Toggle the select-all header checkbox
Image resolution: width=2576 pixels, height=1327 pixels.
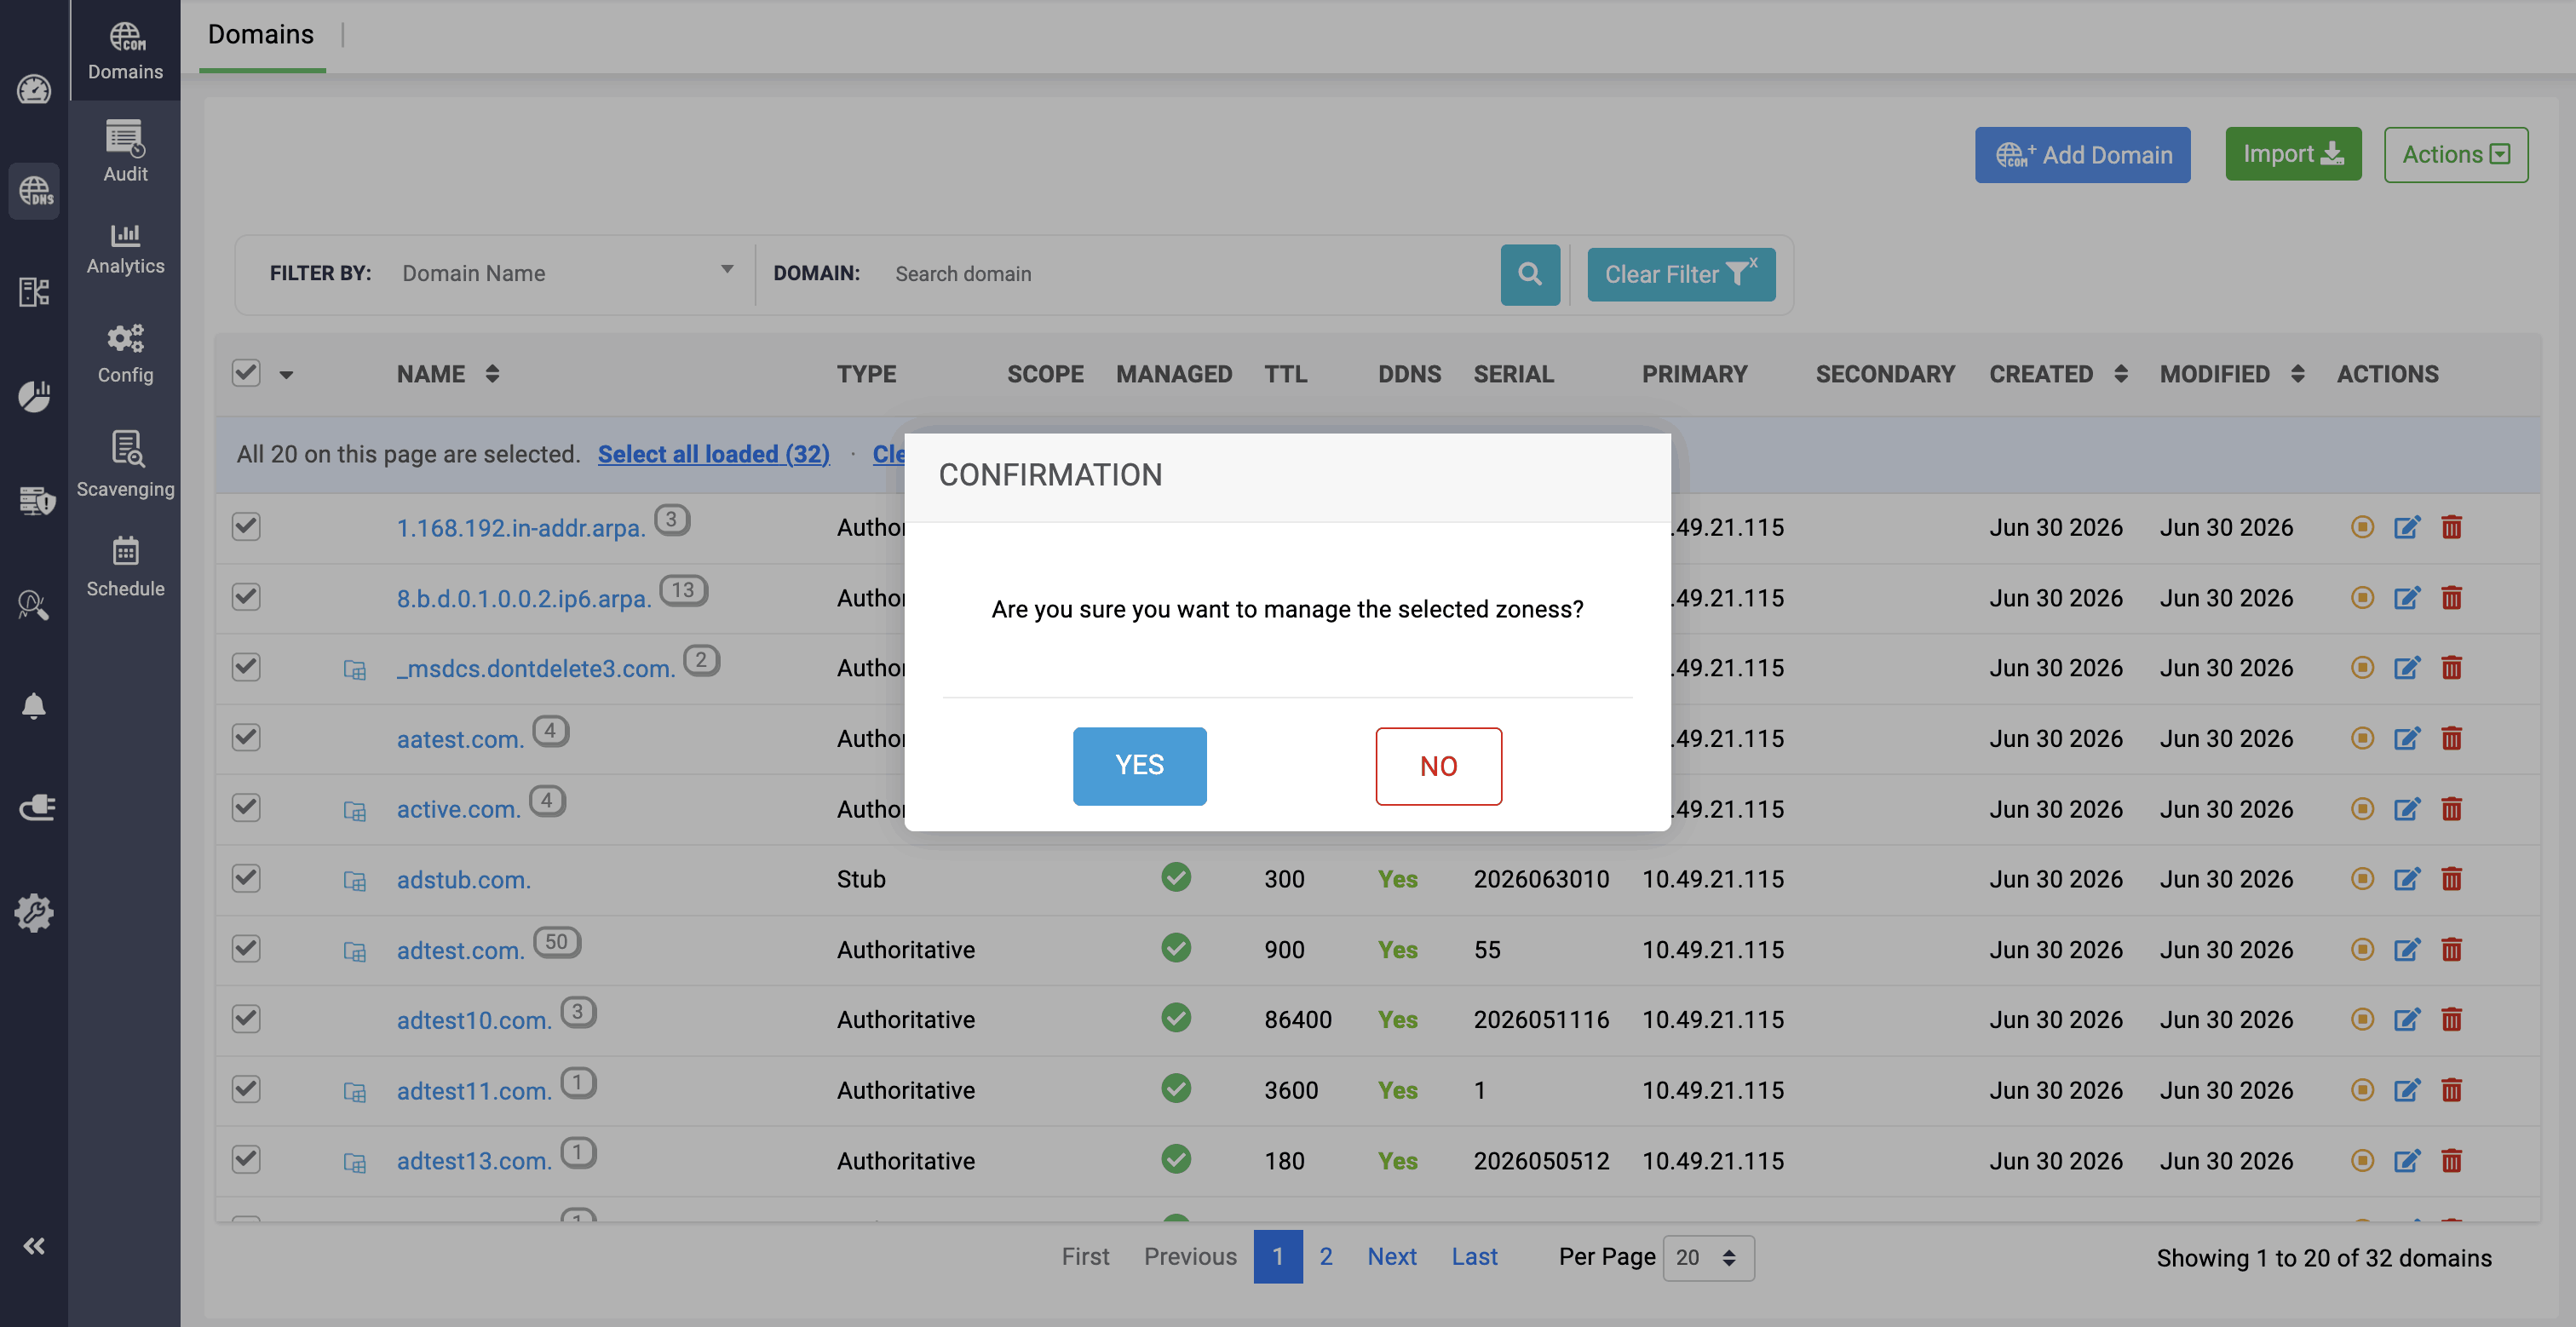point(246,373)
